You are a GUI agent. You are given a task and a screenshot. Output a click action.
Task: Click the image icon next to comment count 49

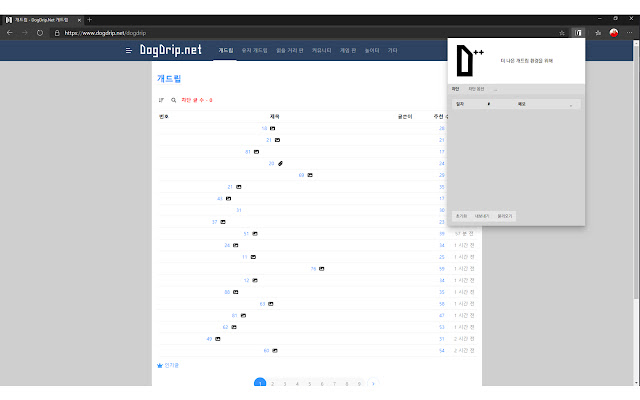coord(218,339)
